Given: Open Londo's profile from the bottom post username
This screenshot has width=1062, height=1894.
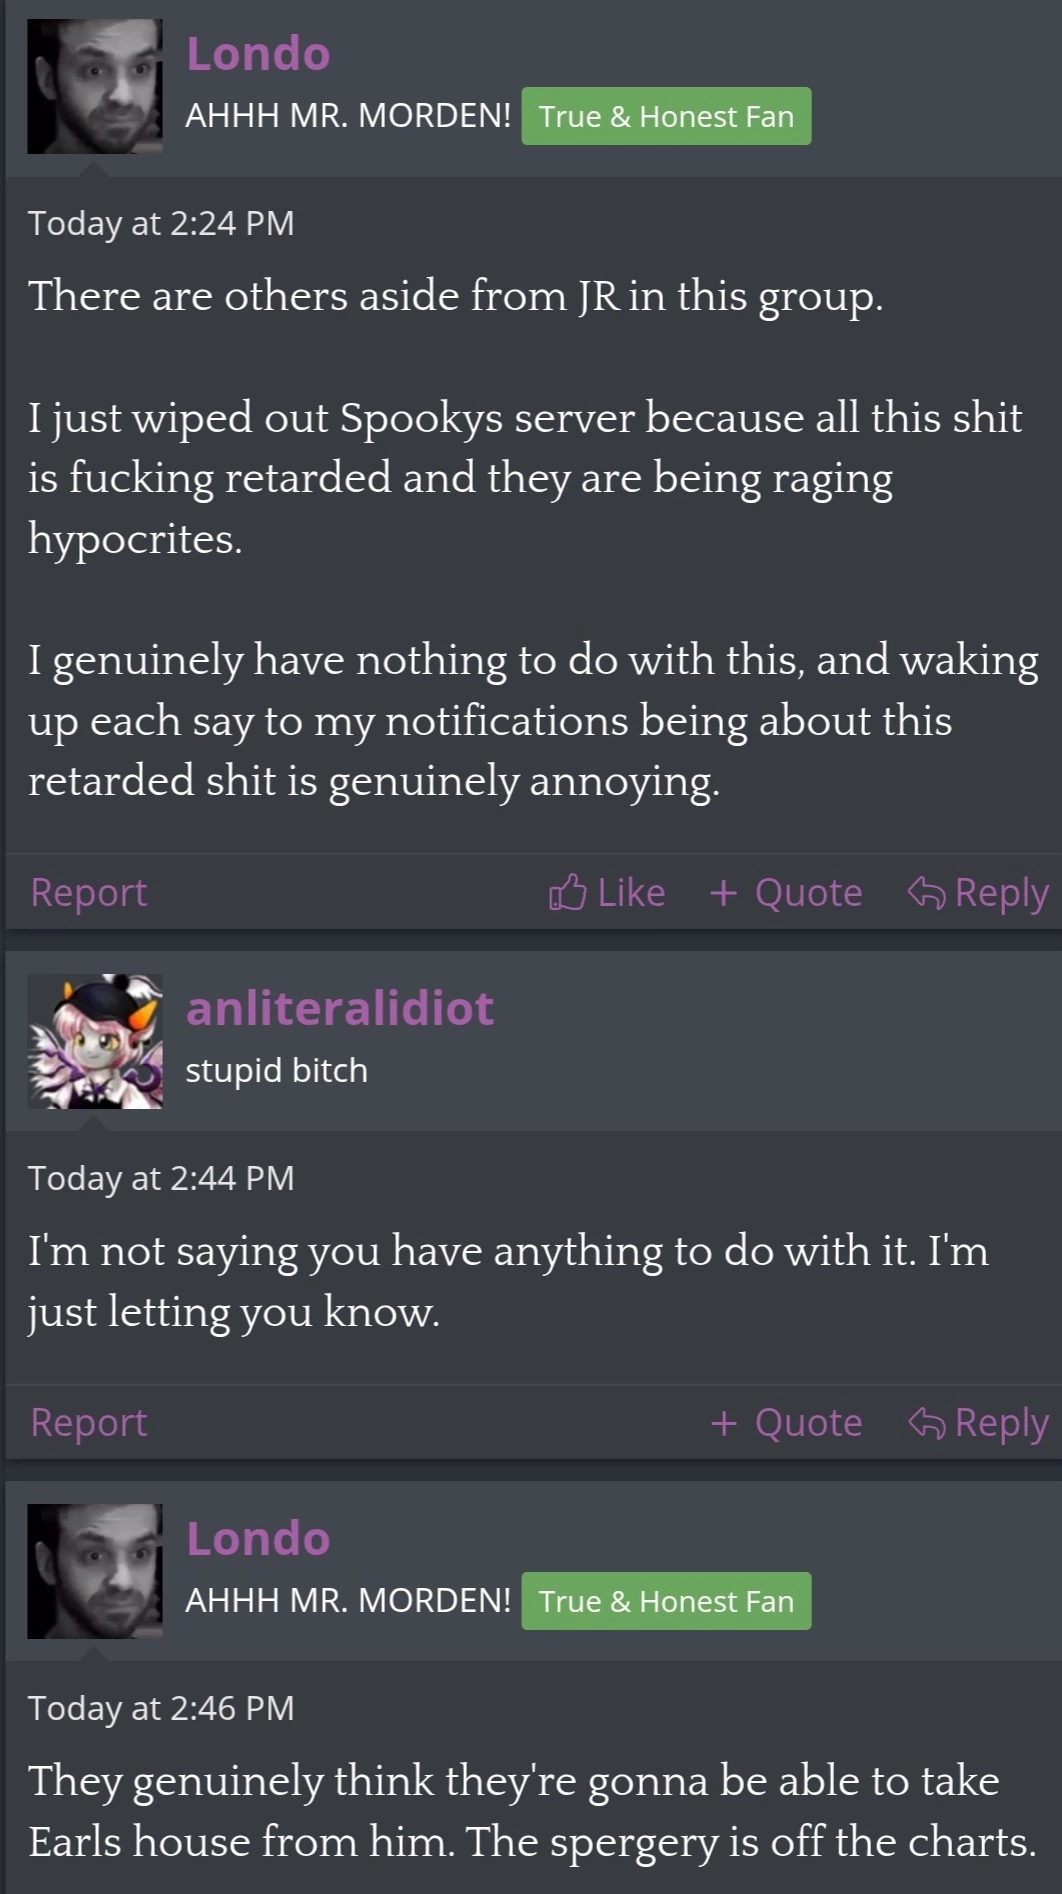Looking at the screenshot, I should [x=258, y=1539].
